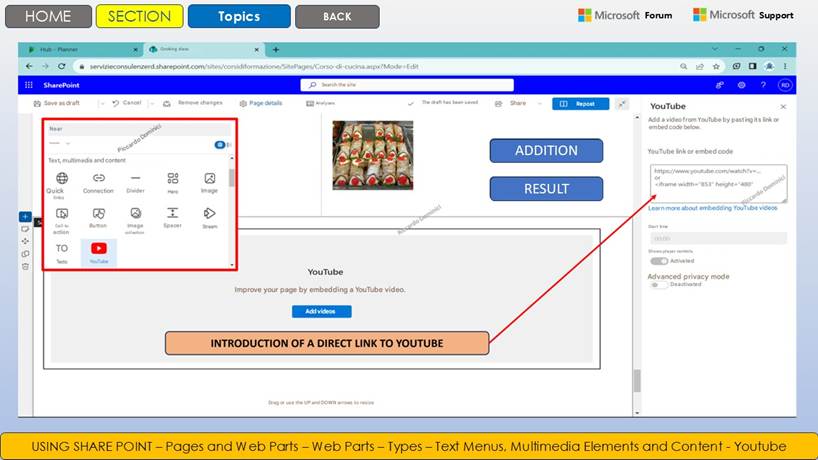Click Remove changes in toolbar
This screenshot has height=460, width=818.
coord(193,103)
